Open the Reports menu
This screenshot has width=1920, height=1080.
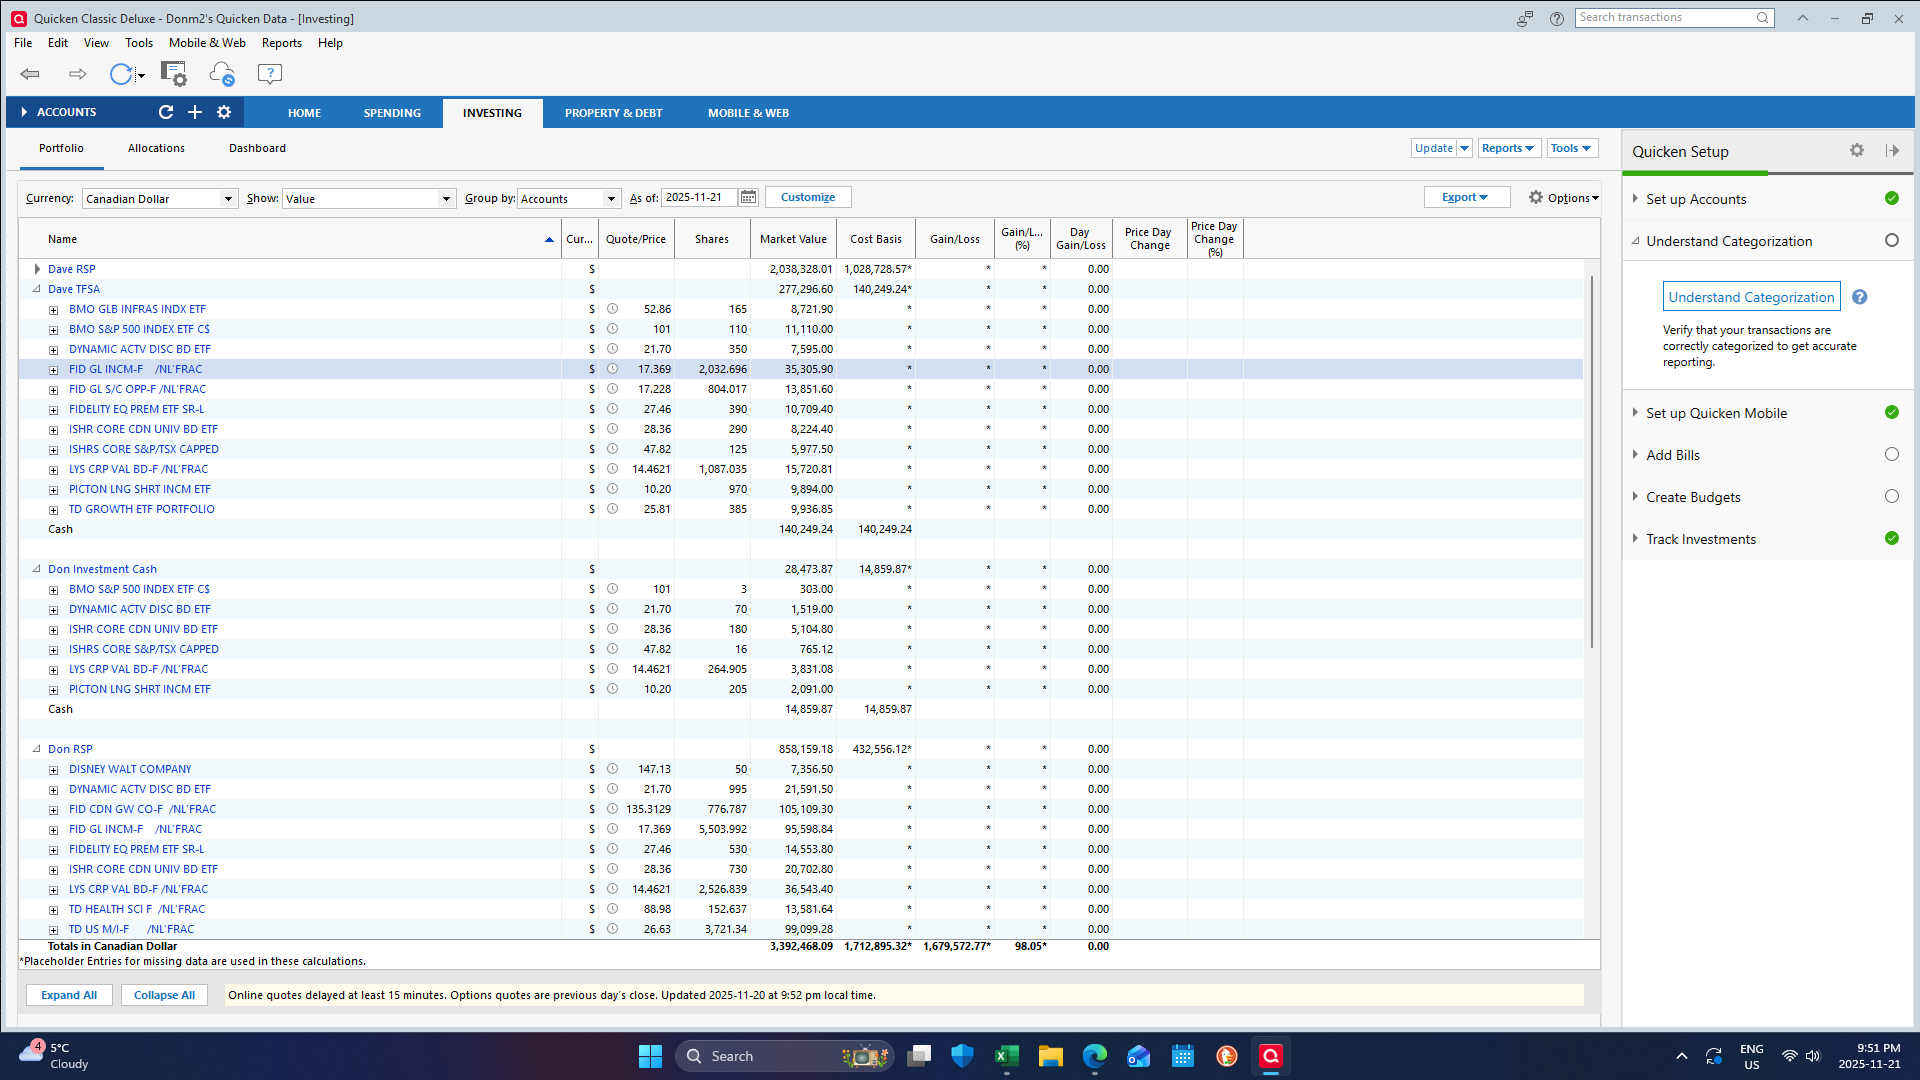click(x=281, y=43)
